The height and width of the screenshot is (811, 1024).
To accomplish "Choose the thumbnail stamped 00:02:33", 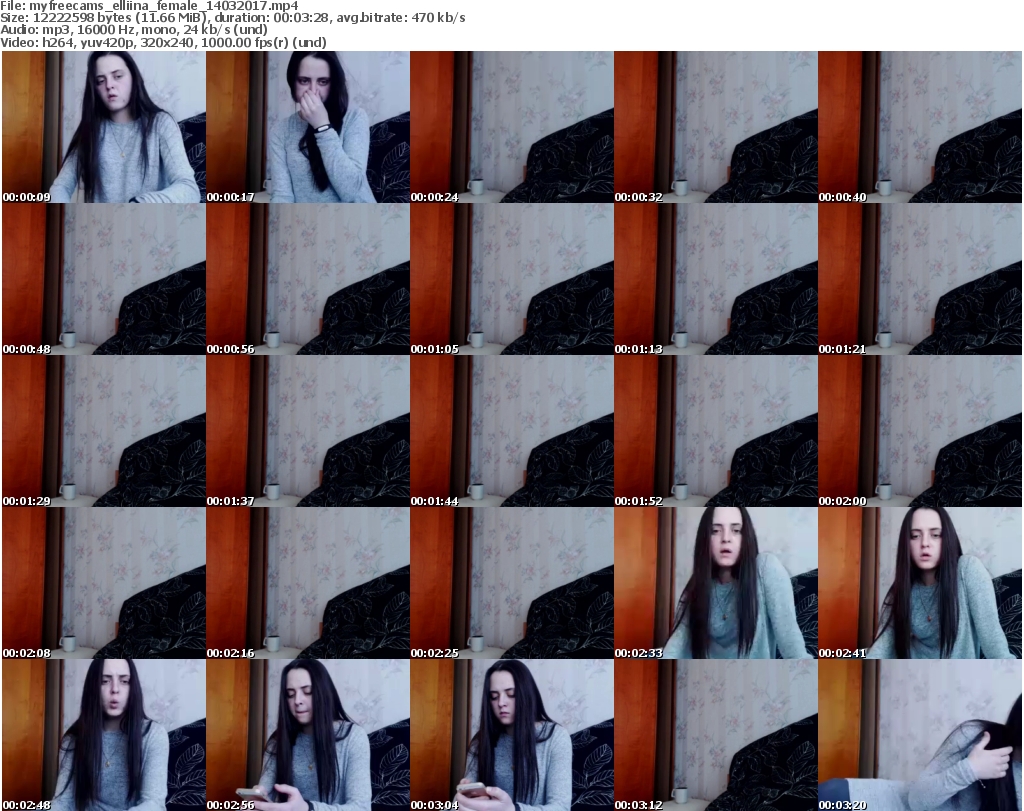I will [x=716, y=583].
